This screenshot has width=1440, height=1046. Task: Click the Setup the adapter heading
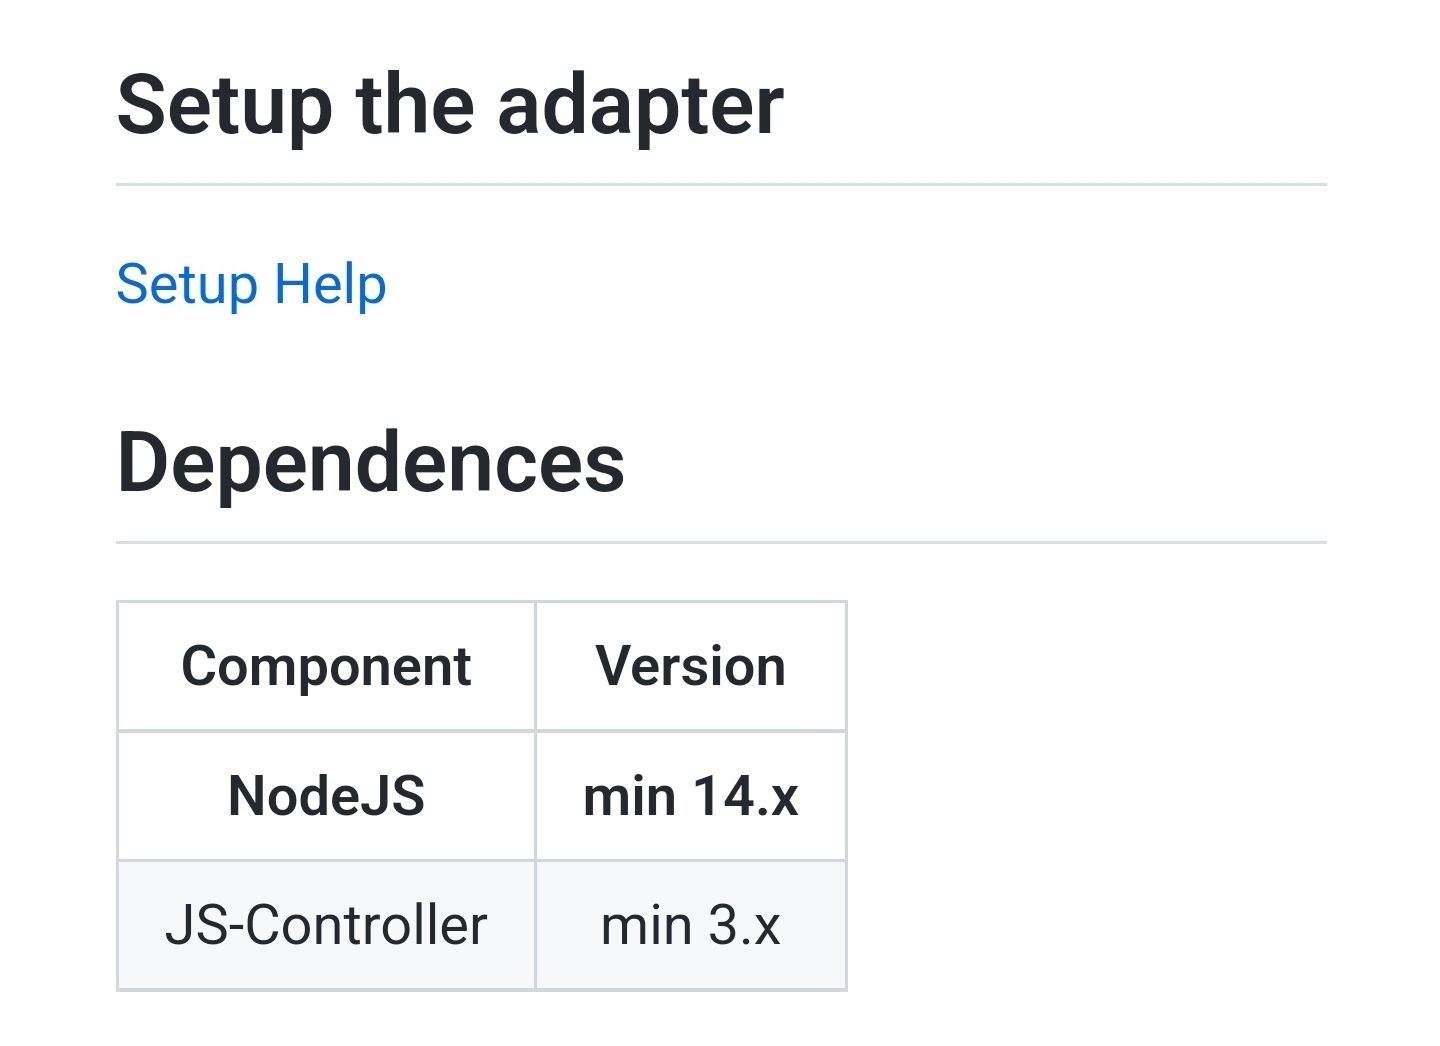[450, 105]
